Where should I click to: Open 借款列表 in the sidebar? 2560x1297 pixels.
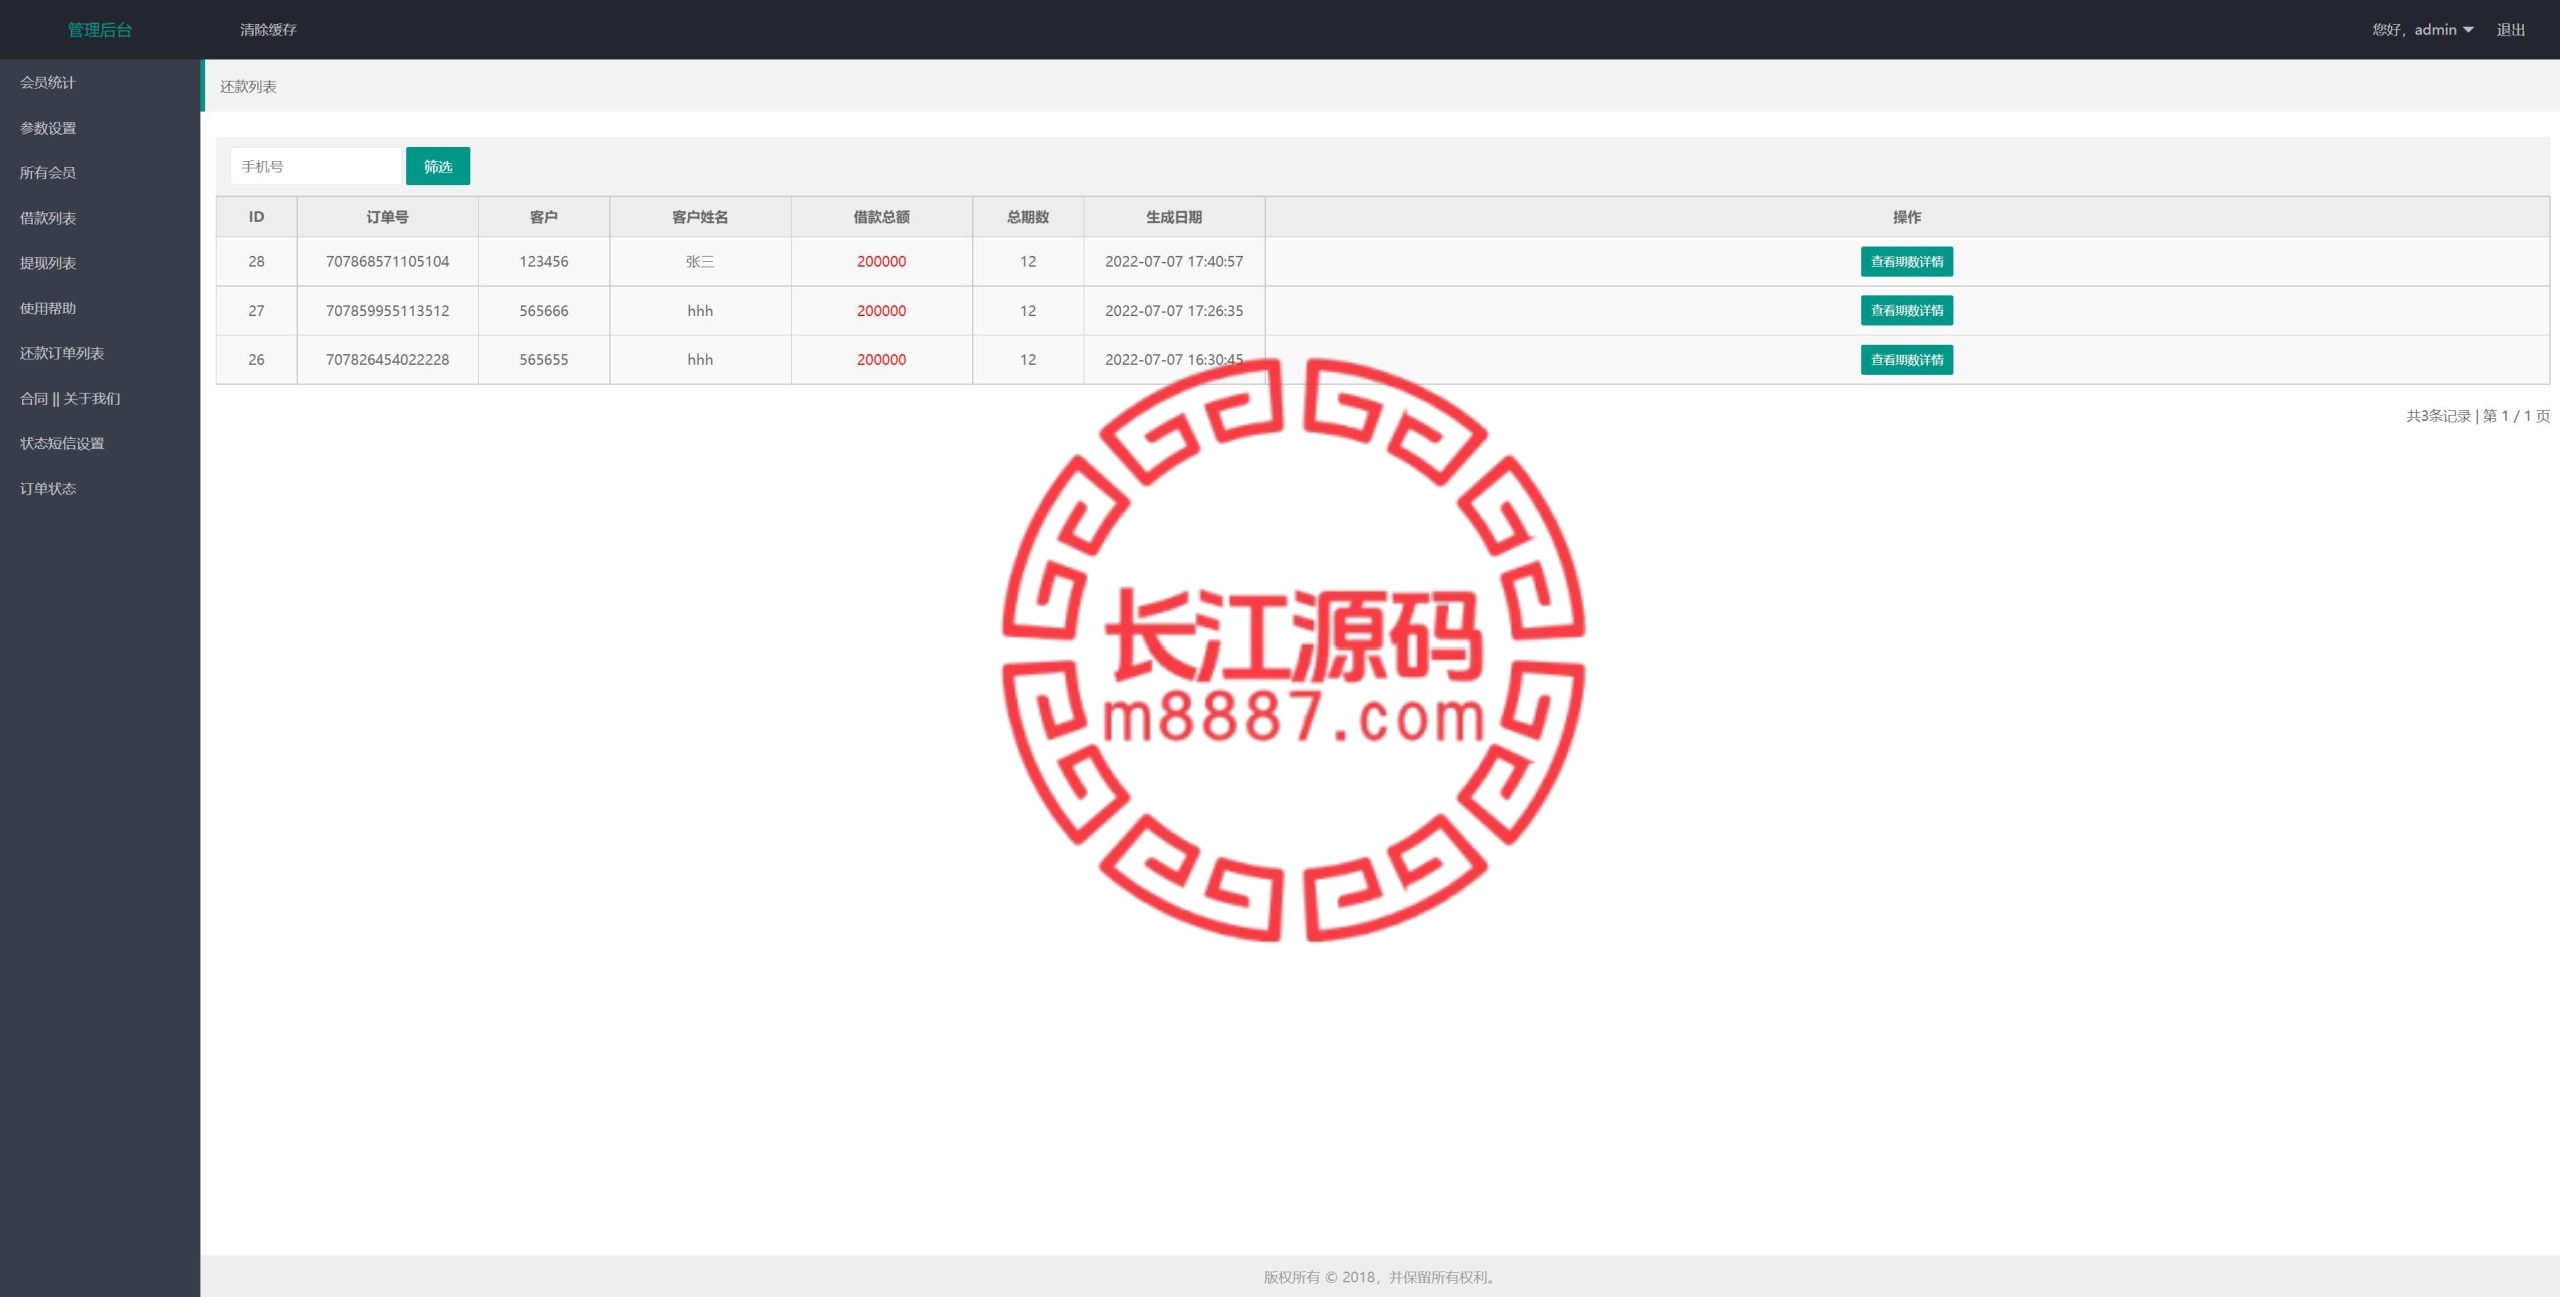click(x=48, y=218)
